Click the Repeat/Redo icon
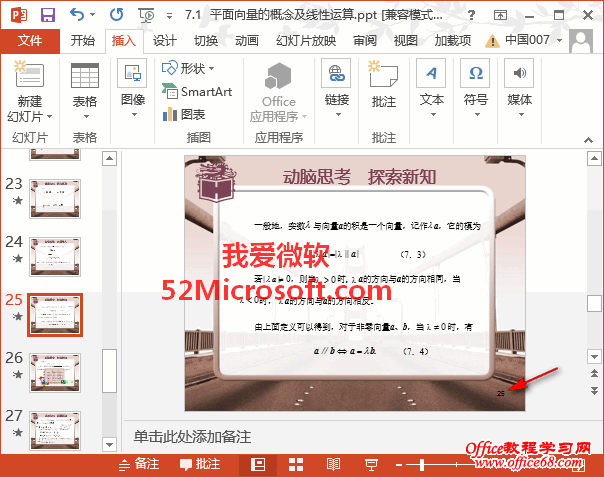The width and height of the screenshot is (604, 477). pyautogui.click(x=116, y=15)
